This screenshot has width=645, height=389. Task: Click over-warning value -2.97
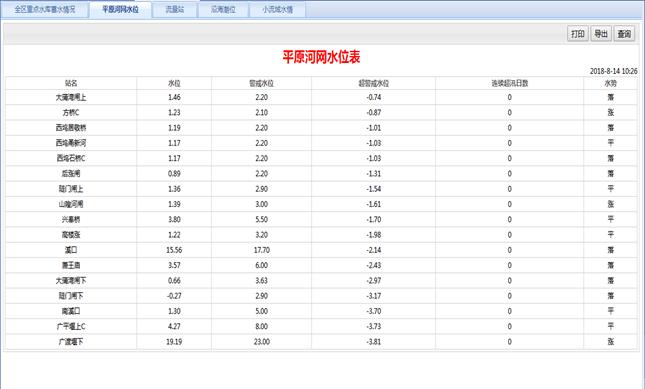point(374,280)
